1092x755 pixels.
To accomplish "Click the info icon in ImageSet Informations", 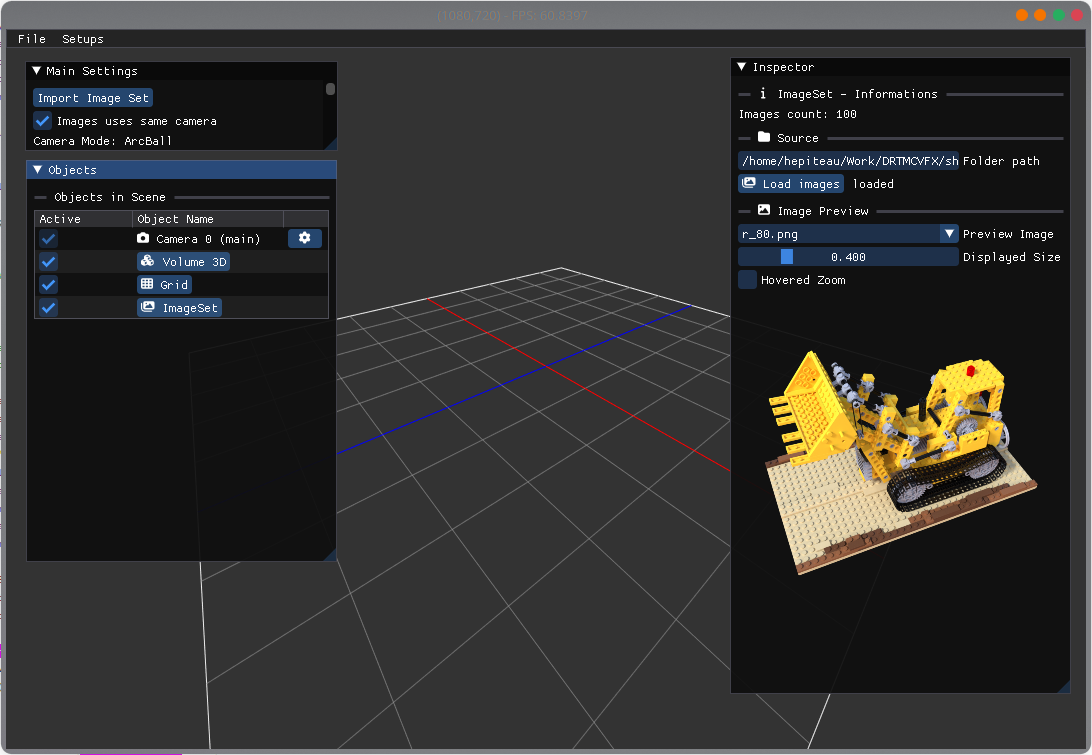I will tap(763, 93).
